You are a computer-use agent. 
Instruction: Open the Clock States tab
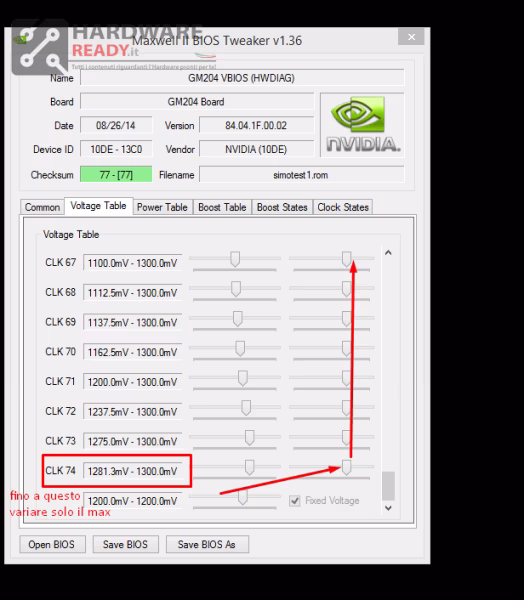[343, 207]
